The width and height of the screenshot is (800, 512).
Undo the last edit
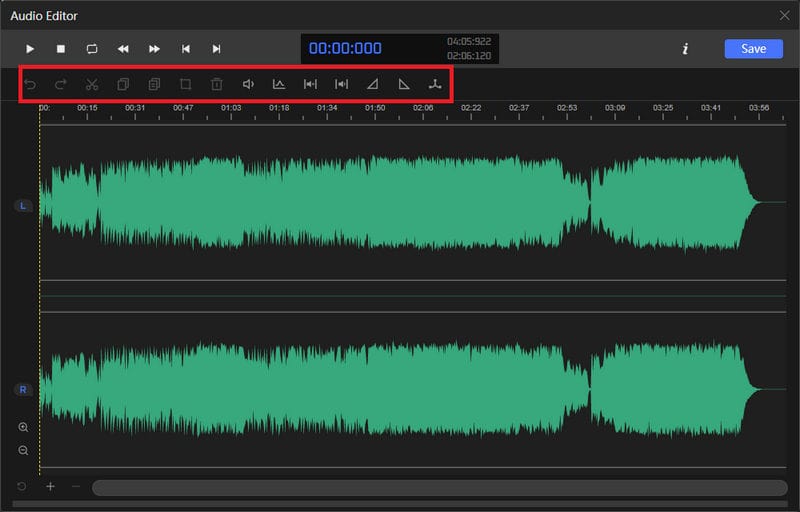pos(30,84)
